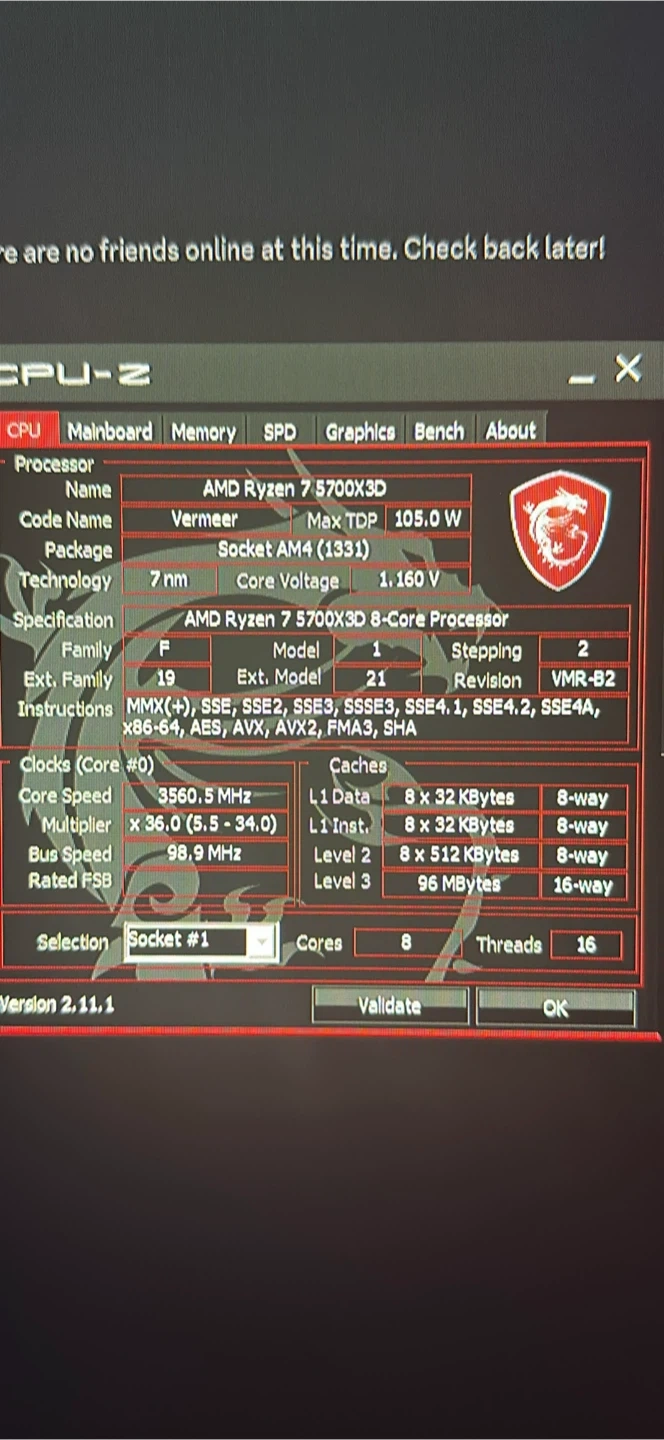This screenshot has width=664, height=1440.
Task: Expand the Socket #1 selection dropdown
Action: click(262, 942)
